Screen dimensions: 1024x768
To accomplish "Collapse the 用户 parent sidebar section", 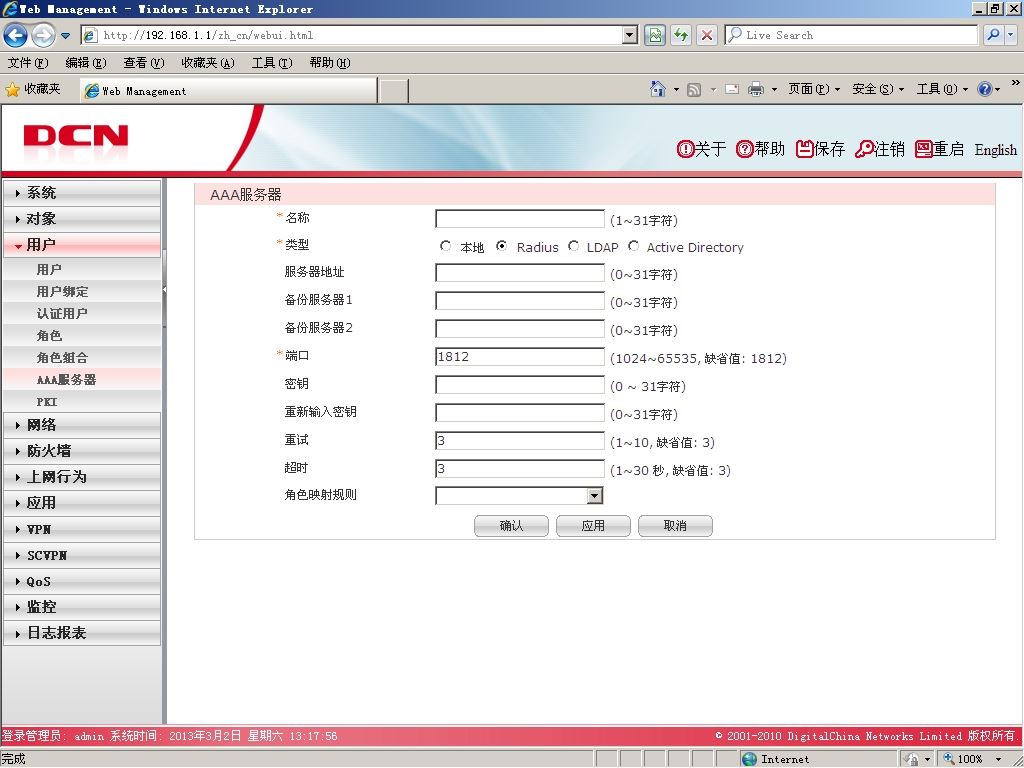I will (82, 245).
